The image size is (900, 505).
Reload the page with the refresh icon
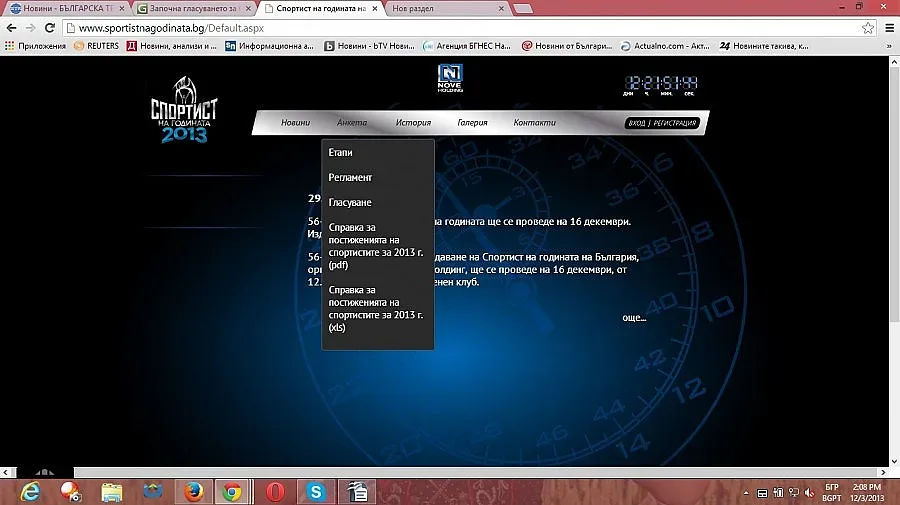tap(52, 28)
